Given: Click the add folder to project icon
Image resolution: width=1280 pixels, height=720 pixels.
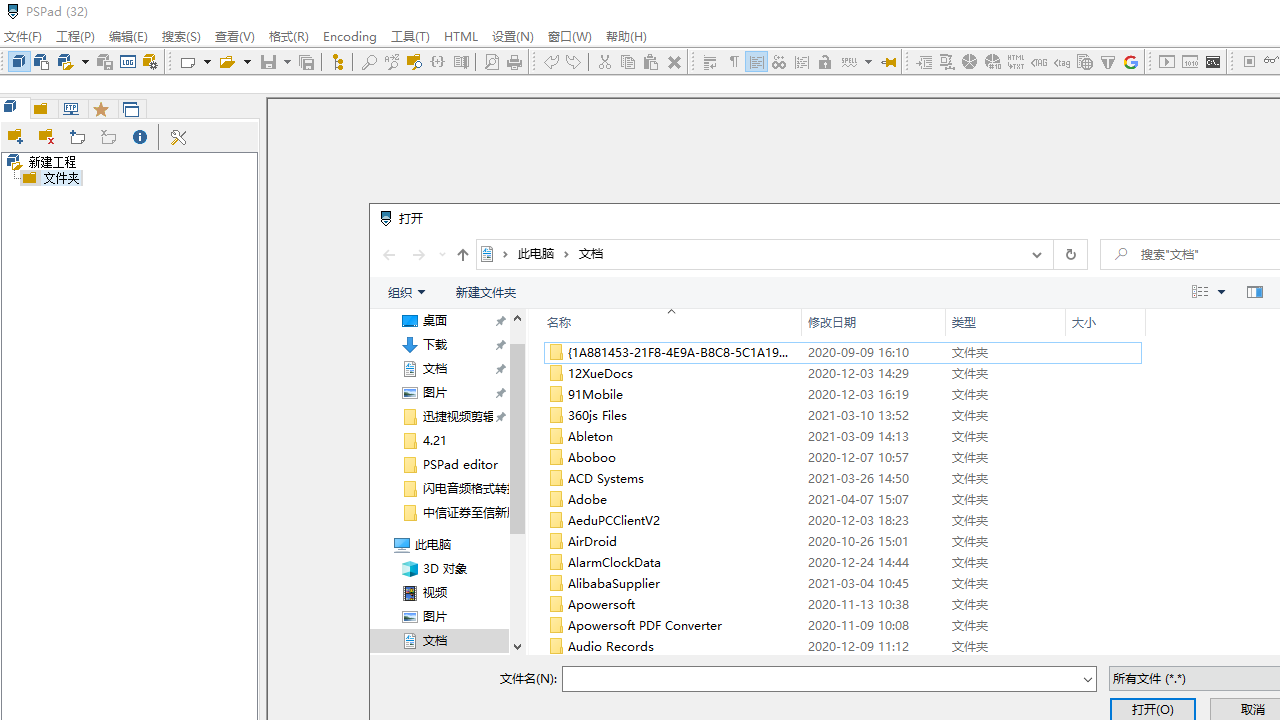Looking at the screenshot, I should pos(15,137).
